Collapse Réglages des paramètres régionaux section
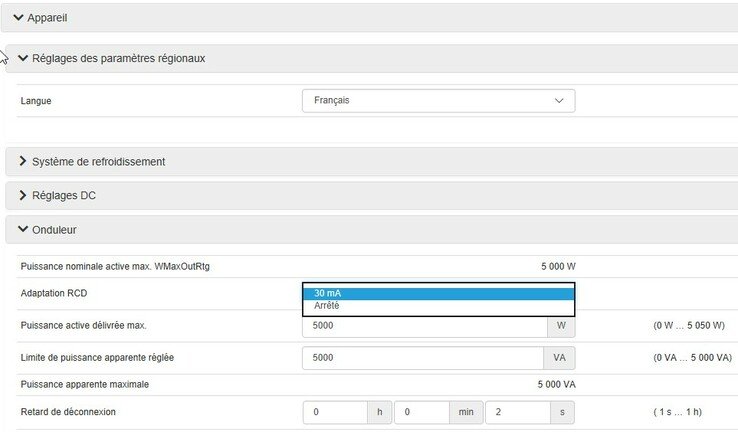 [24, 58]
